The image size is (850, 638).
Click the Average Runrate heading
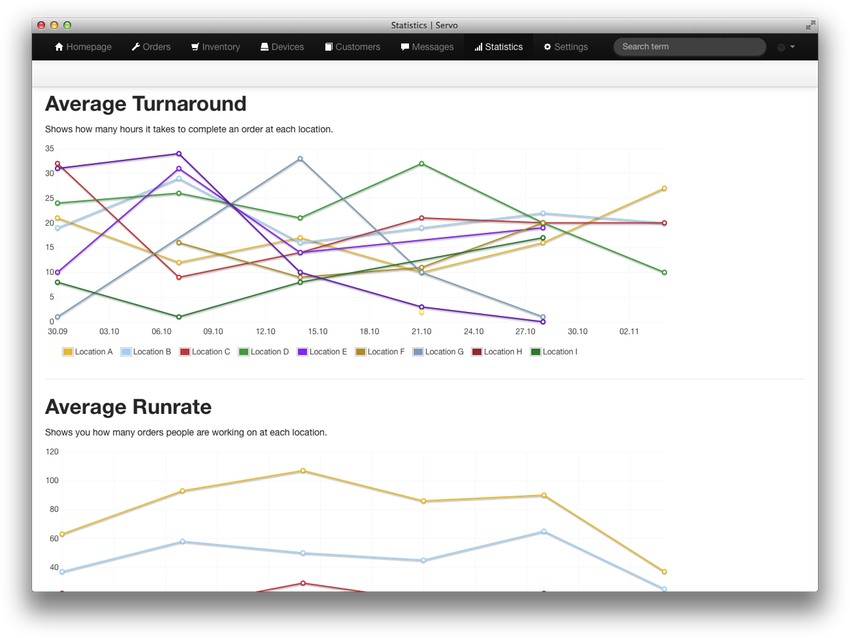(x=128, y=407)
